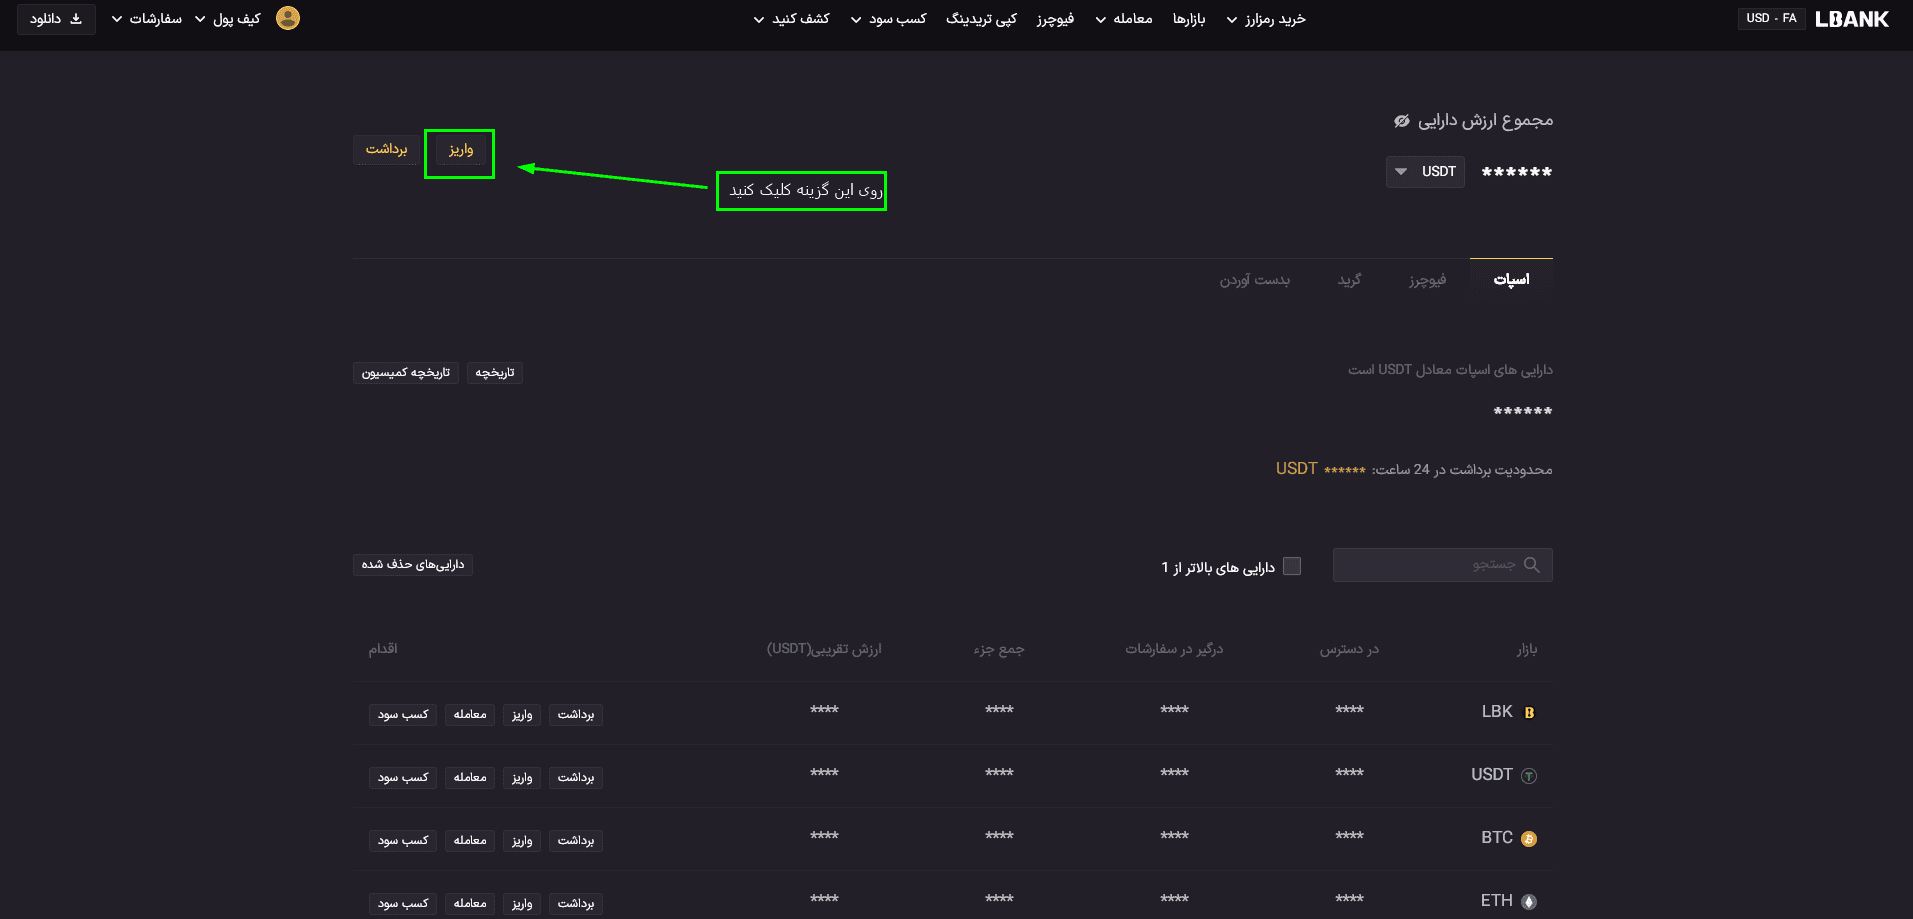Screen dimensions: 1913x919
Task: Click the مجموع ارزش دارایی heading
Action: coord(1485,121)
